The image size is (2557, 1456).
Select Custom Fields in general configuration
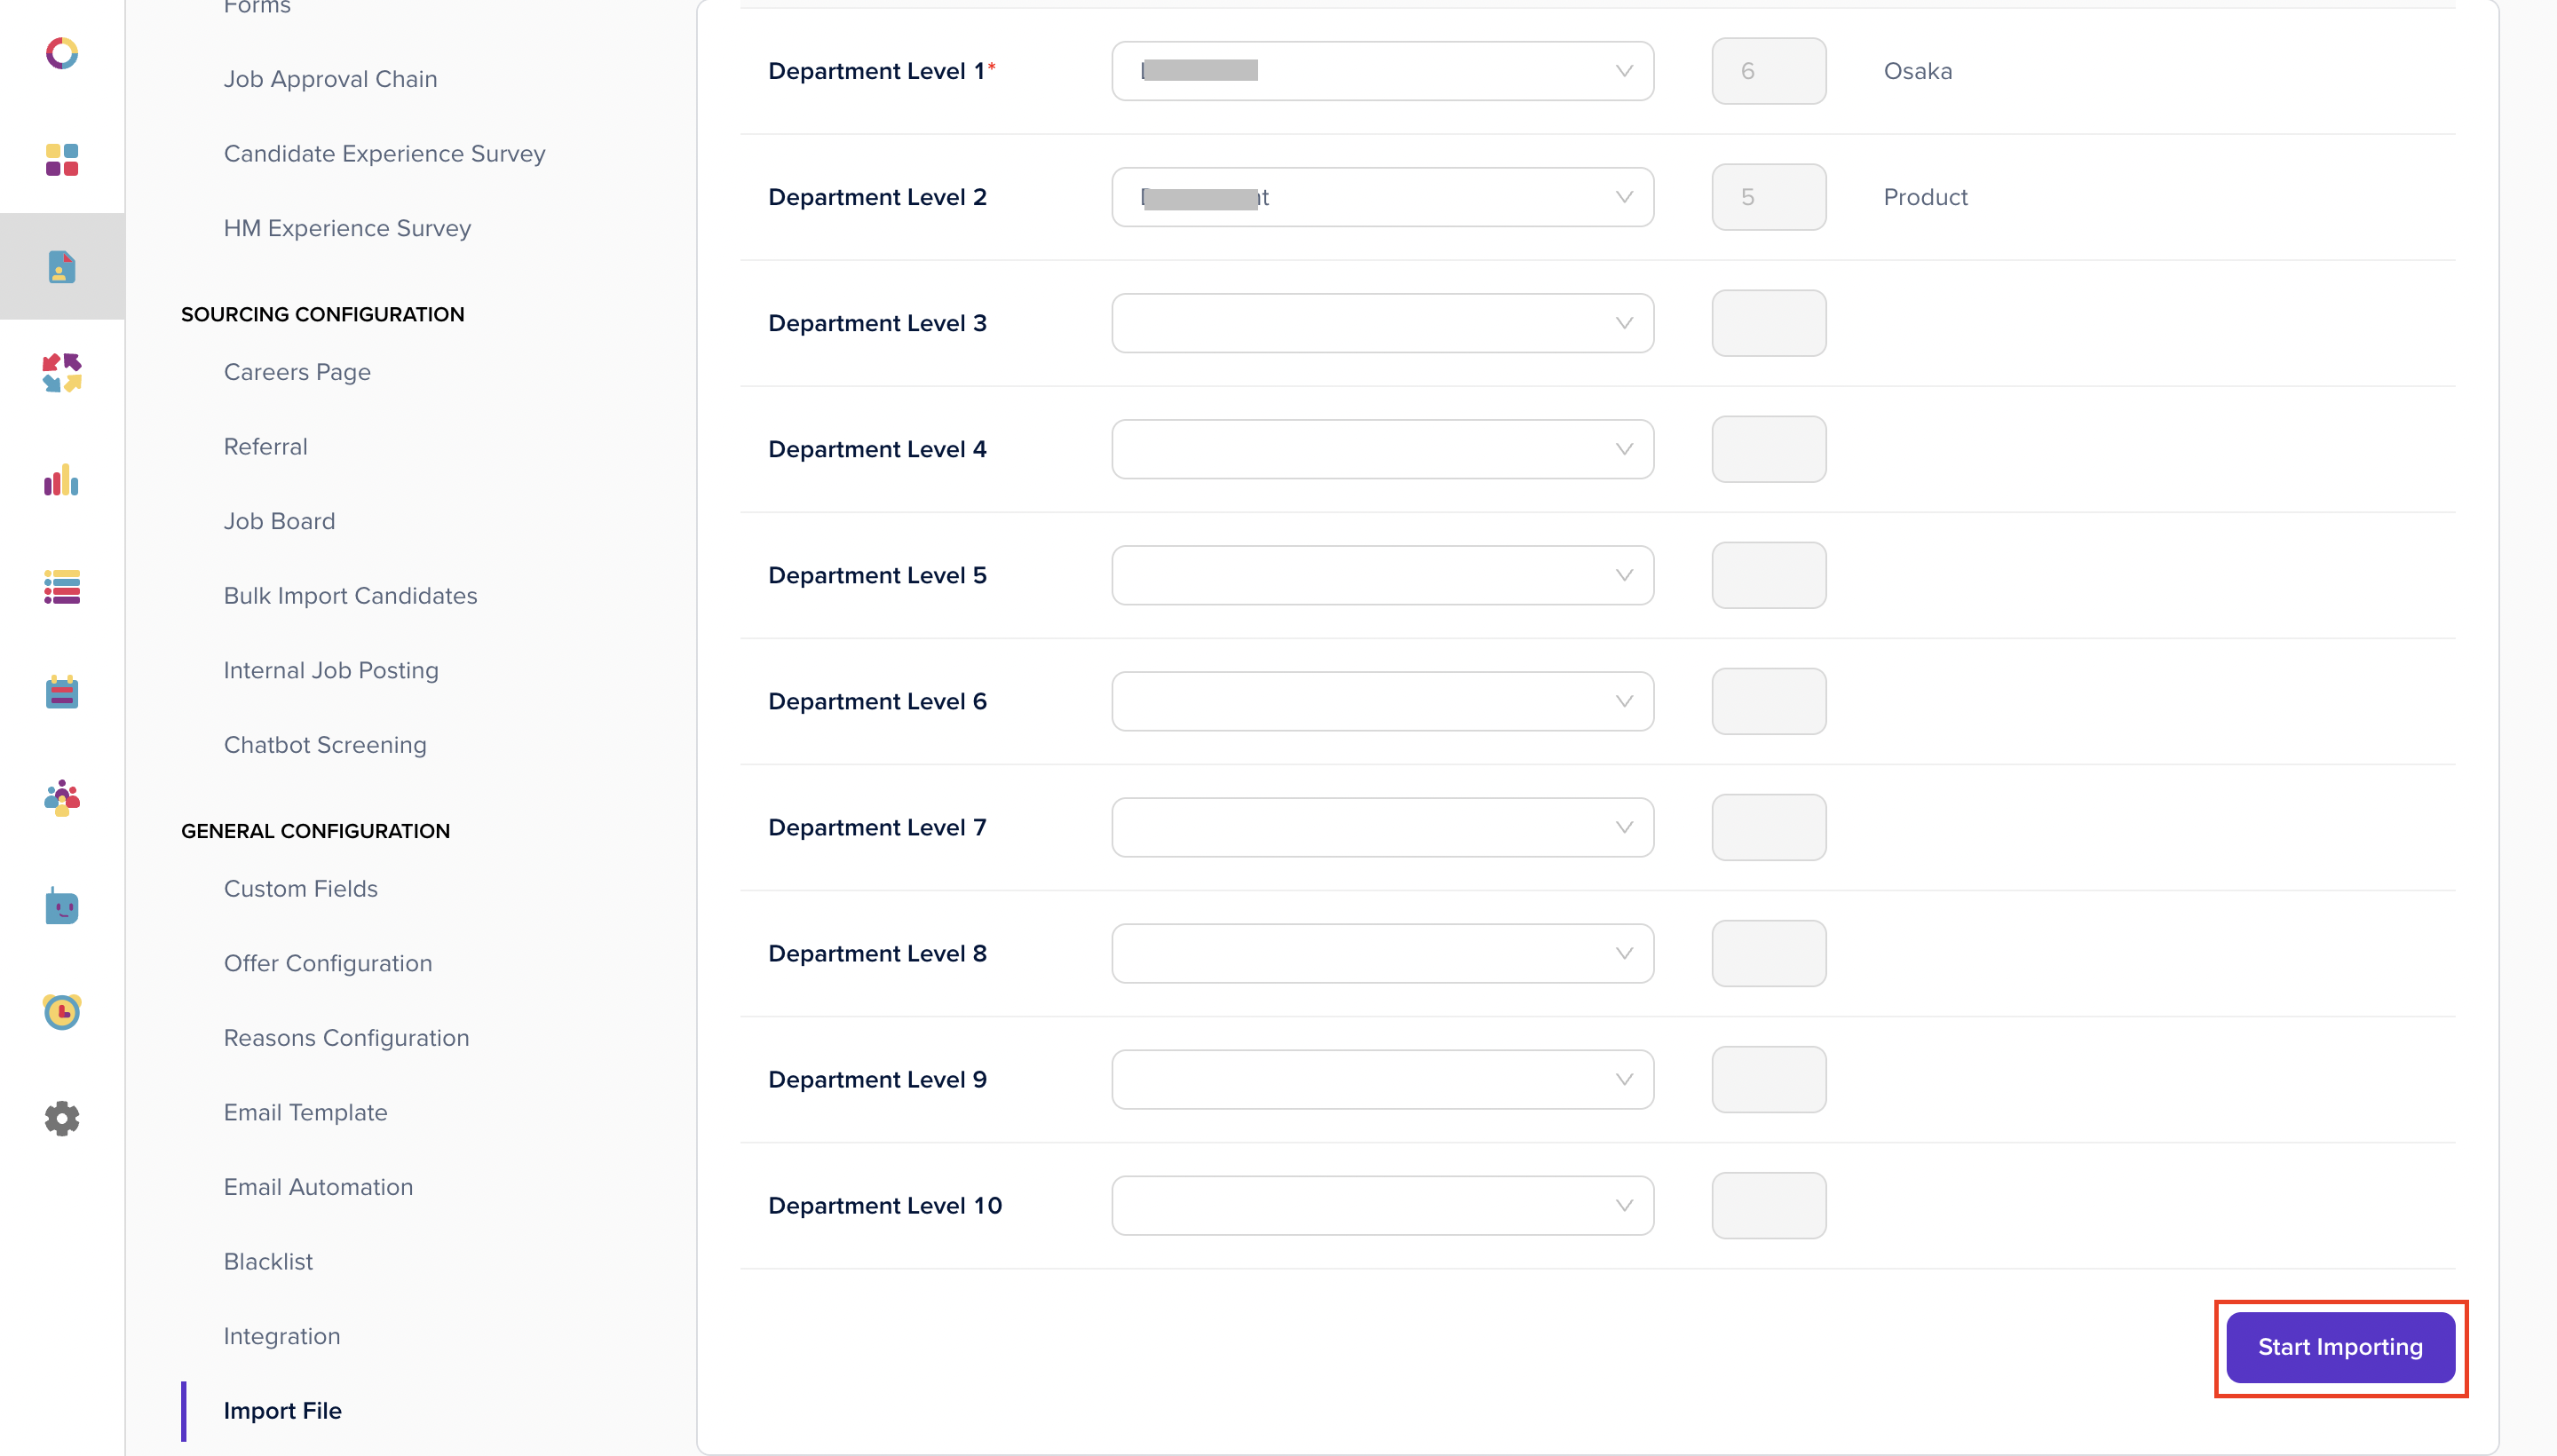click(300, 889)
